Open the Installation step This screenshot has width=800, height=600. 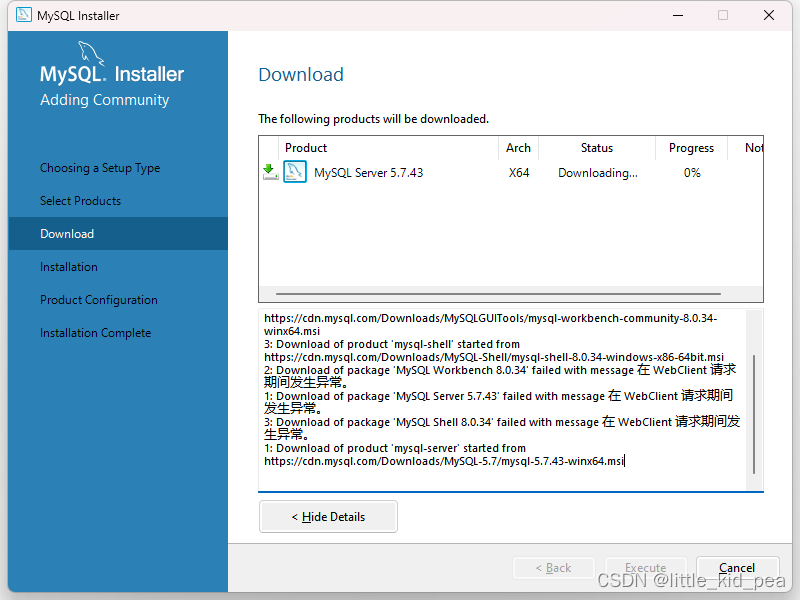(x=69, y=267)
